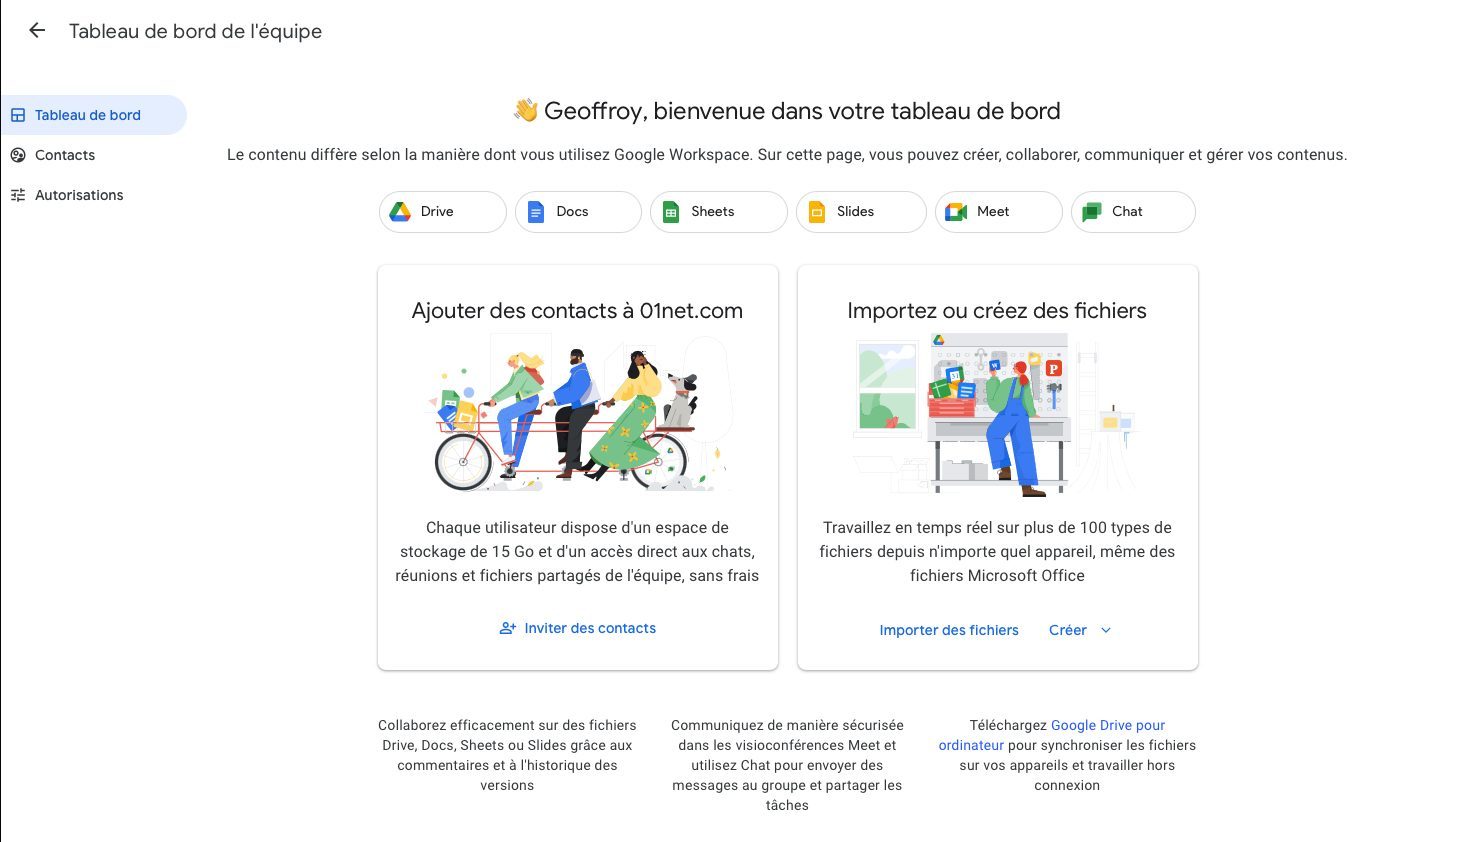Select Contacts in the left sidebar
Image resolution: width=1467 pixels, height=842 pixels.
[x=65, y=155]
